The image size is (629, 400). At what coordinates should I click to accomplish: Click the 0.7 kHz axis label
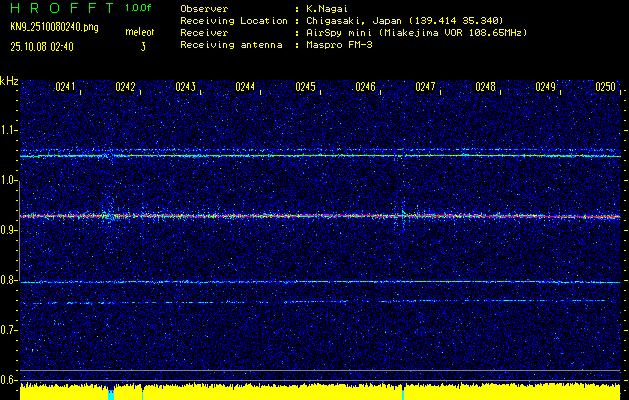click(9, 329)
